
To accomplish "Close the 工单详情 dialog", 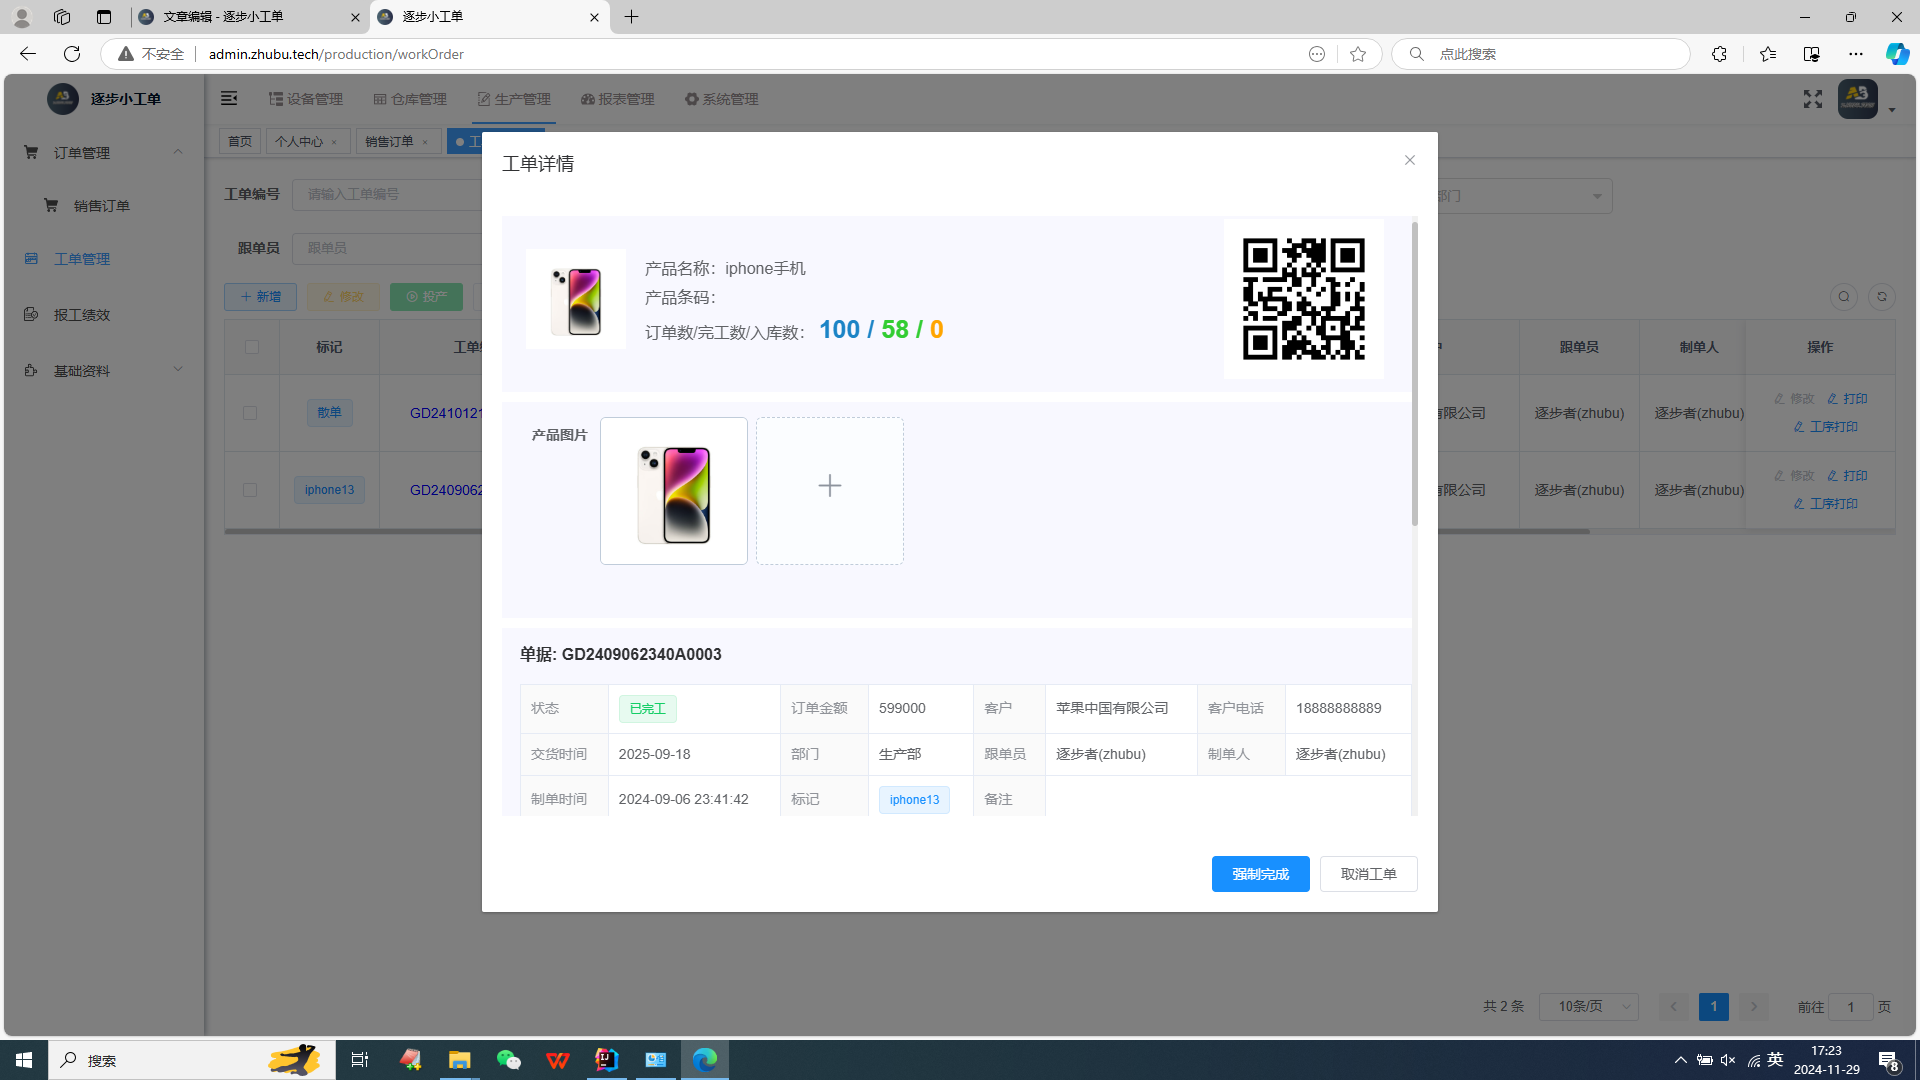I will 1409,160.
